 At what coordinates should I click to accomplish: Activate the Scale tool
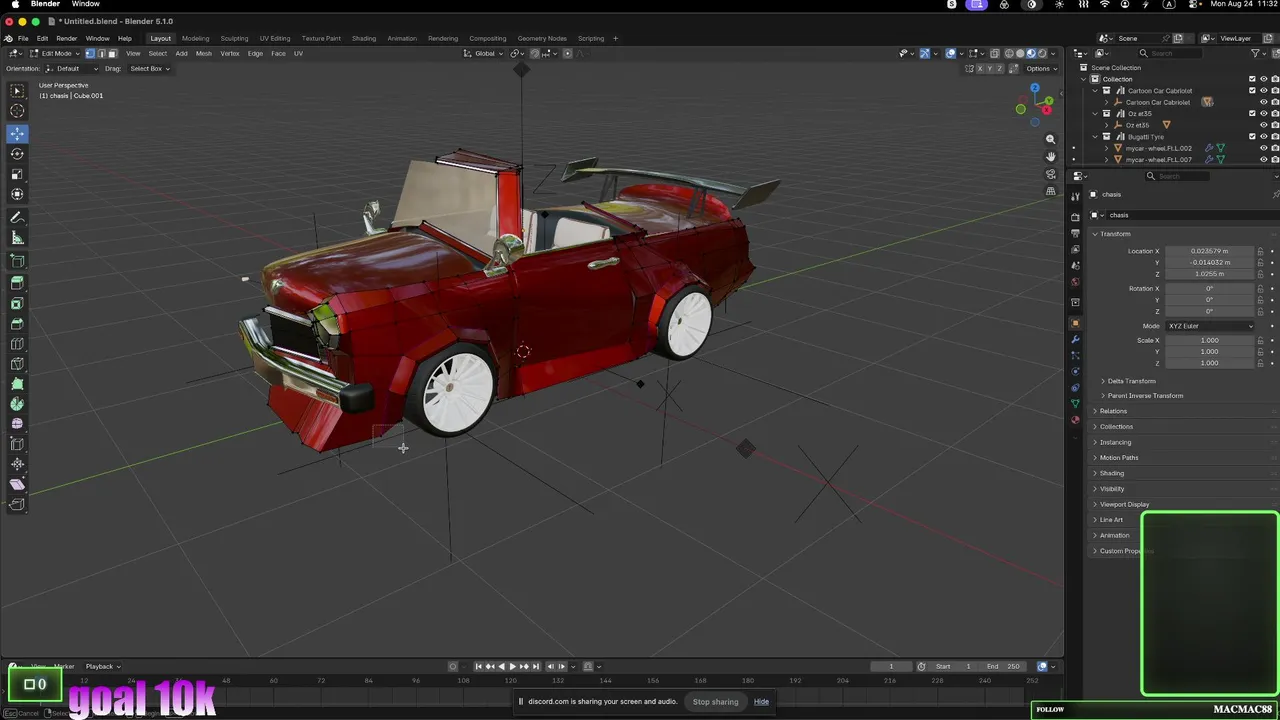tap(17, 174)
